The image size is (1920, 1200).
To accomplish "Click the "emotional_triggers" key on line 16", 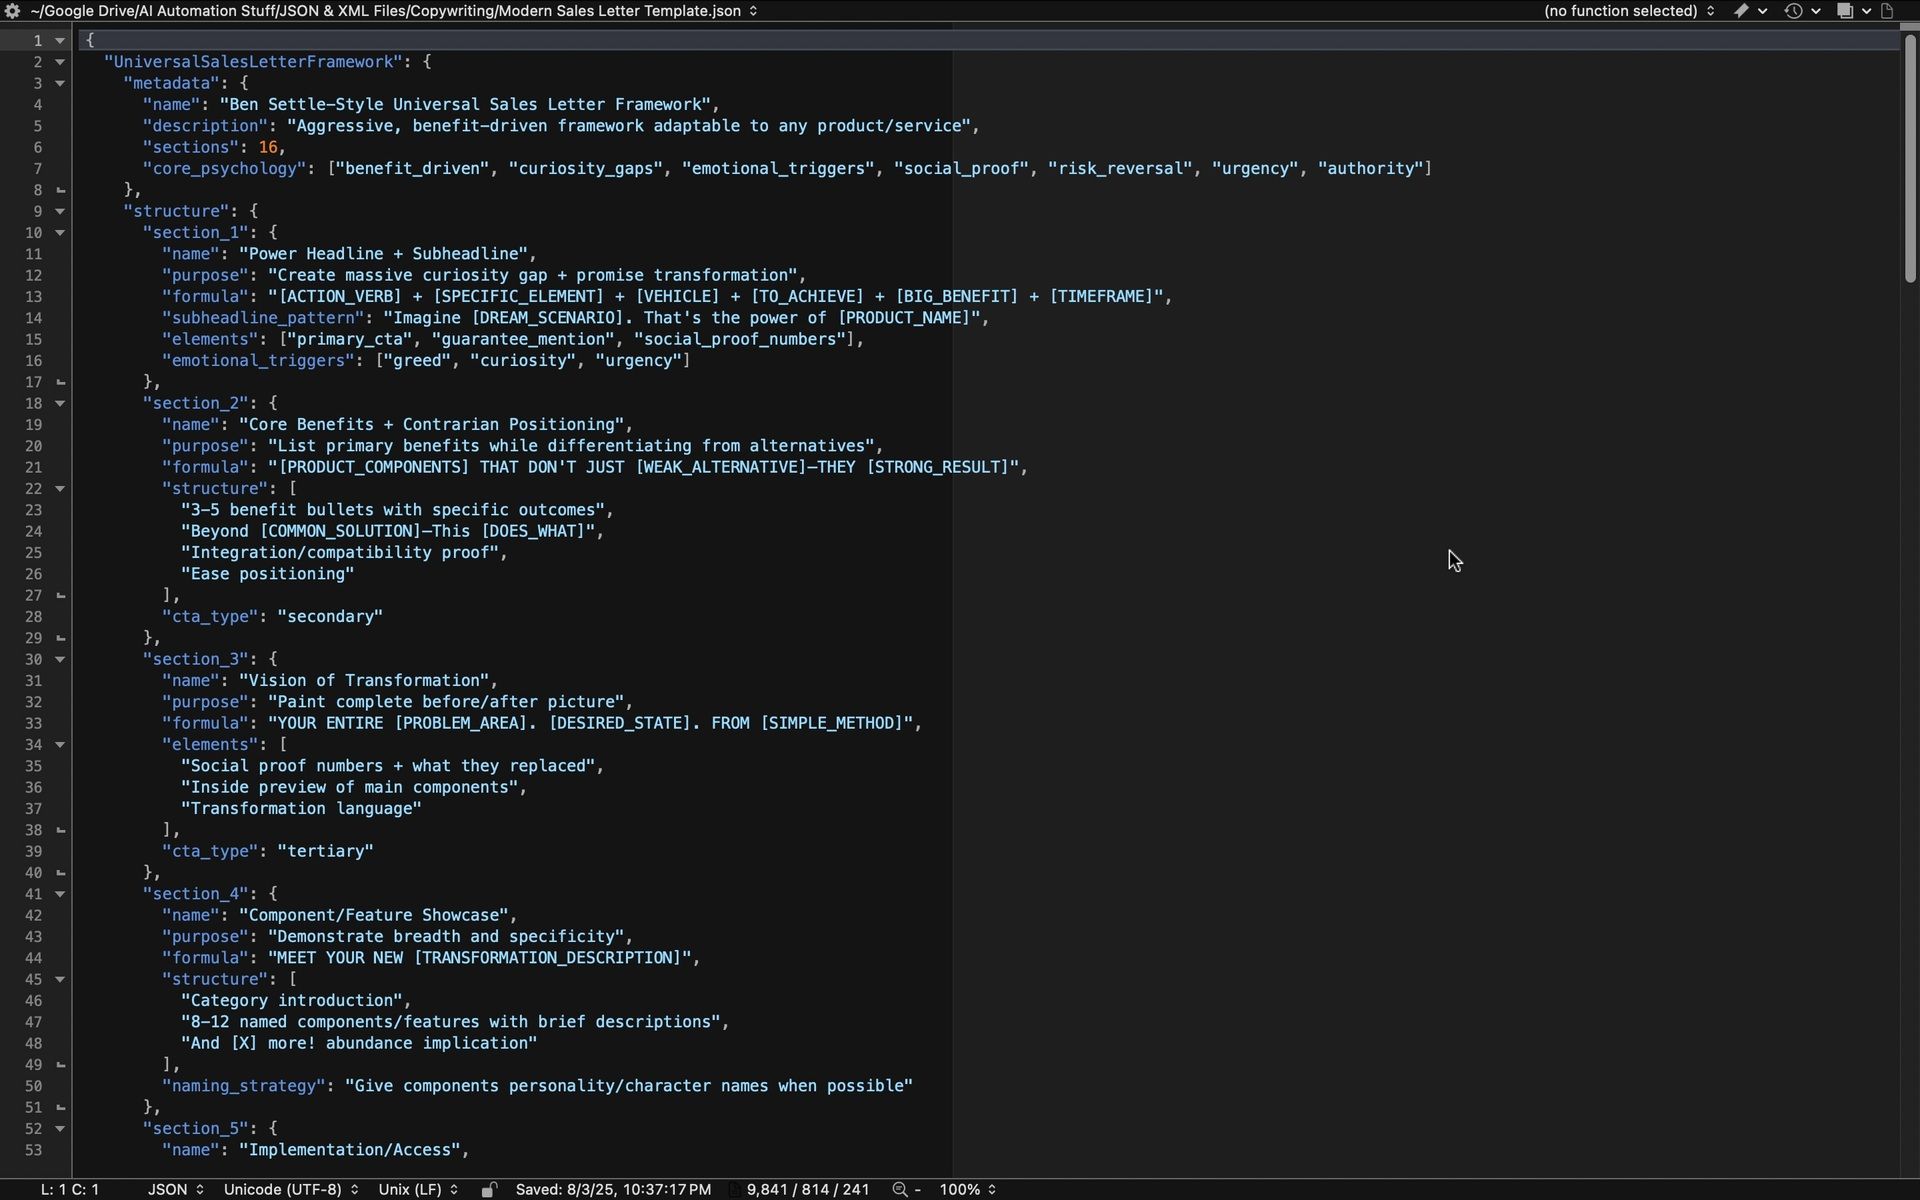I will tap(258, 361).
